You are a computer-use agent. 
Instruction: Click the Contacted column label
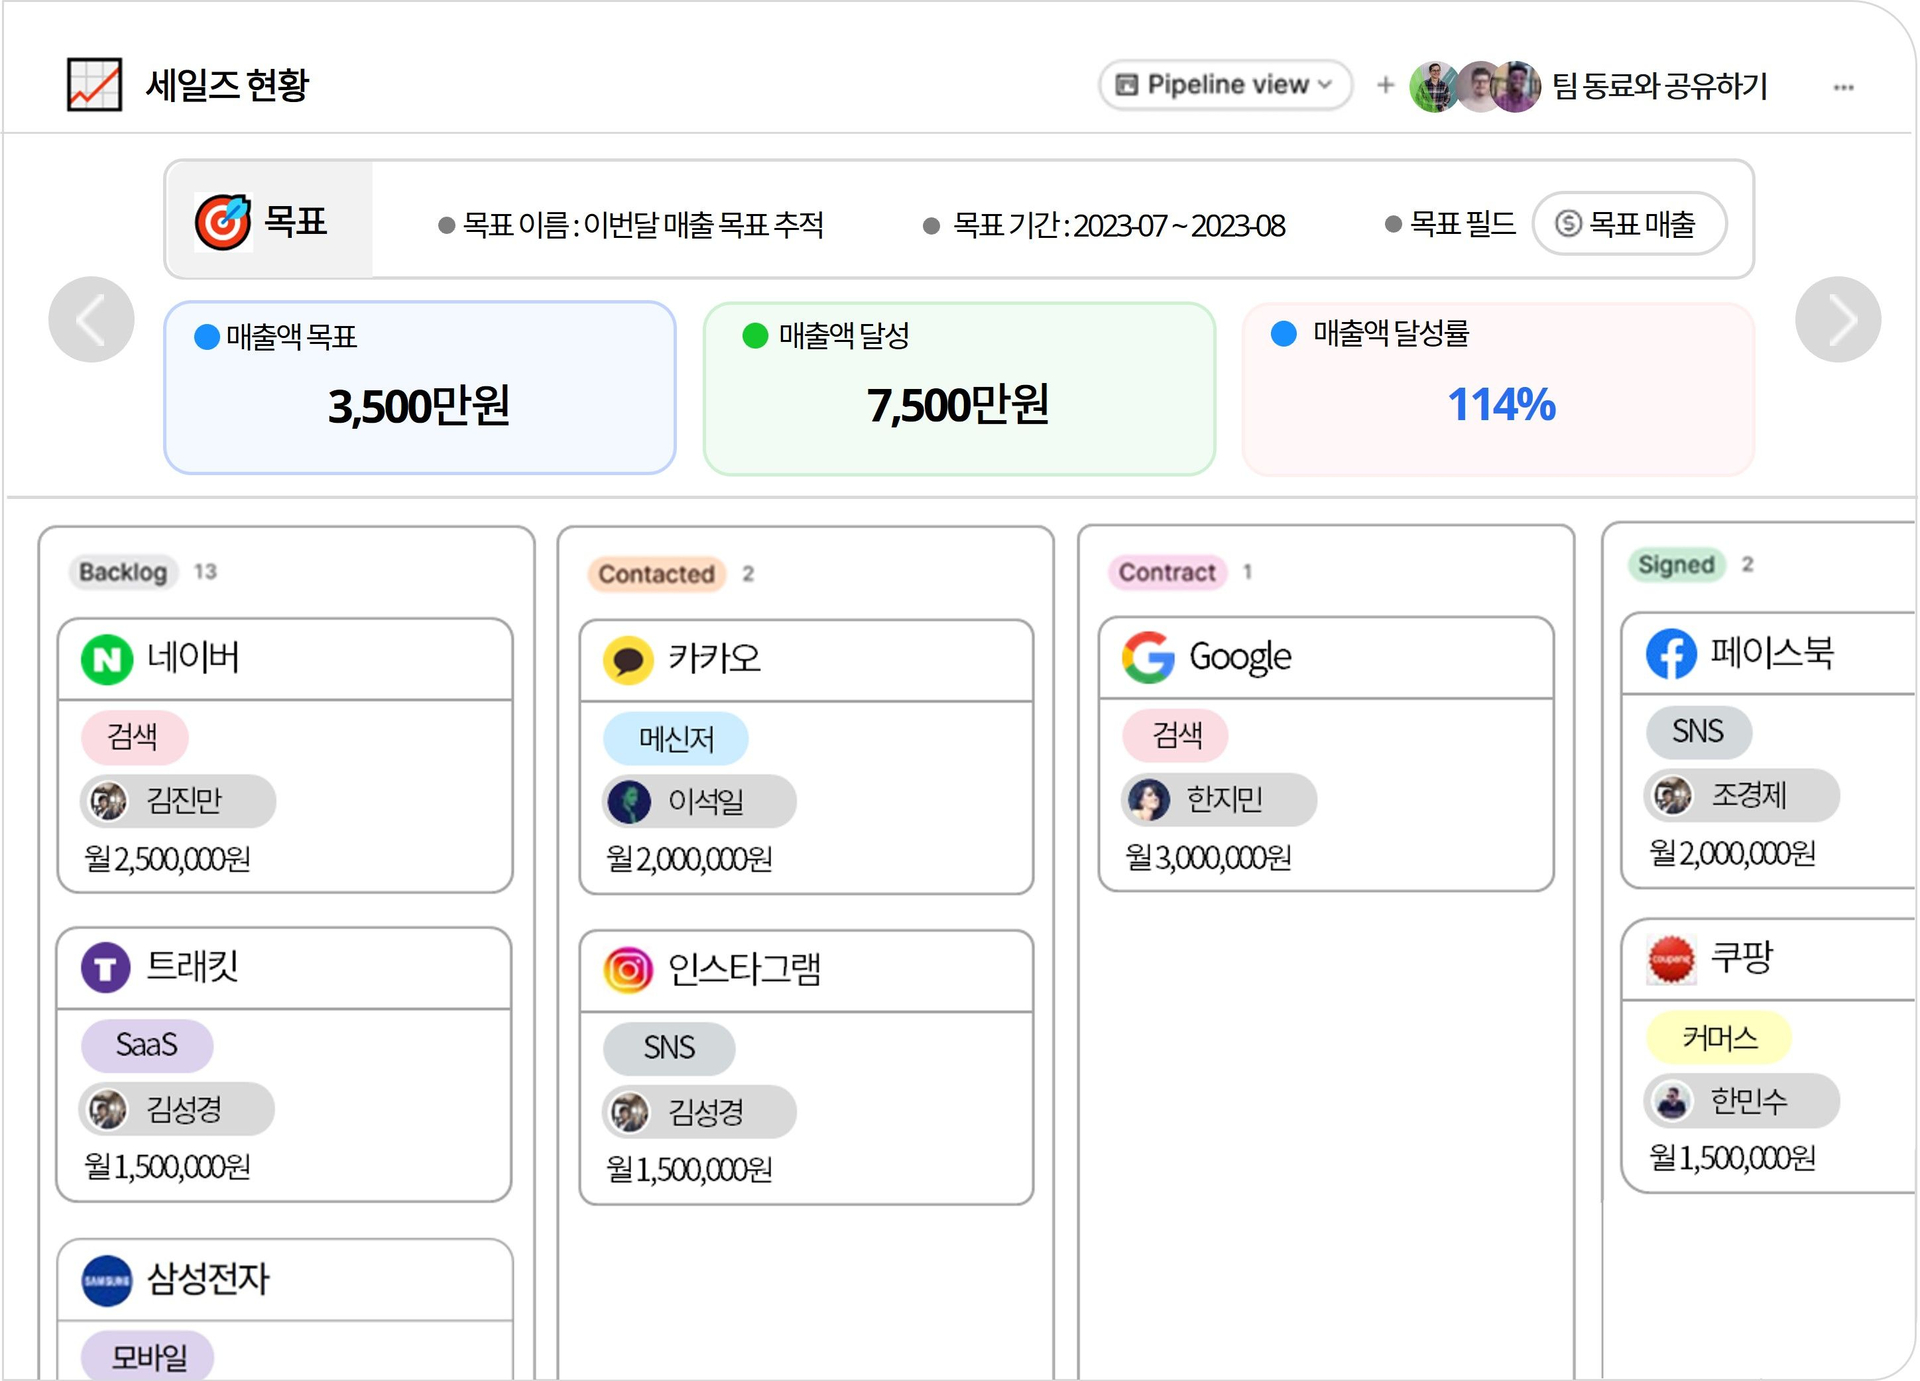pyautogui.click(x=656, y=574)
